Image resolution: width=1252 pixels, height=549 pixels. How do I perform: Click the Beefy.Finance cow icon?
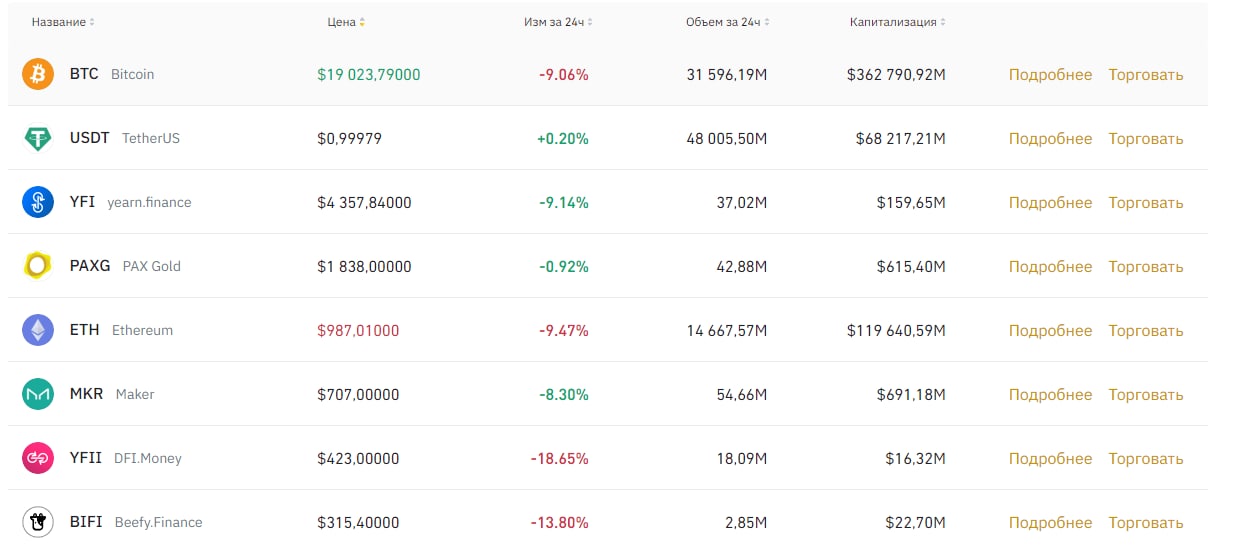coord(38,522)
